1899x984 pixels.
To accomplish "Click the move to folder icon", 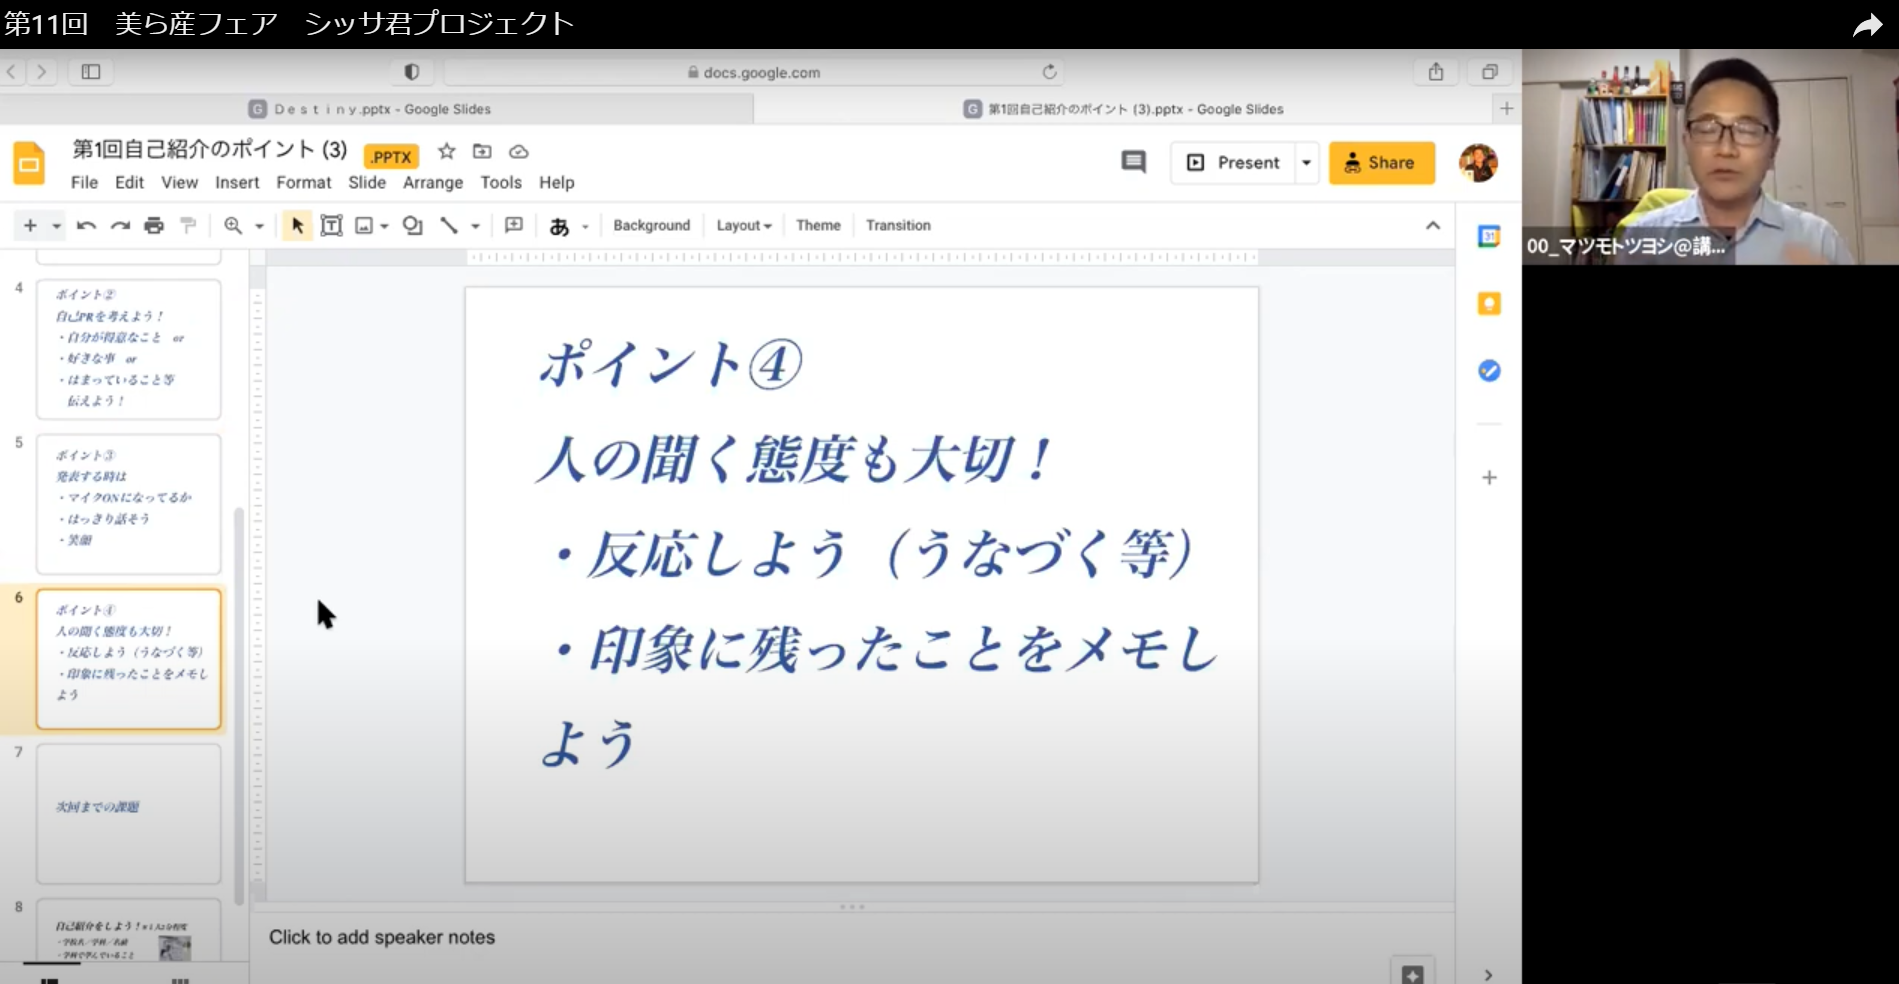I will (x=482, y=152).
